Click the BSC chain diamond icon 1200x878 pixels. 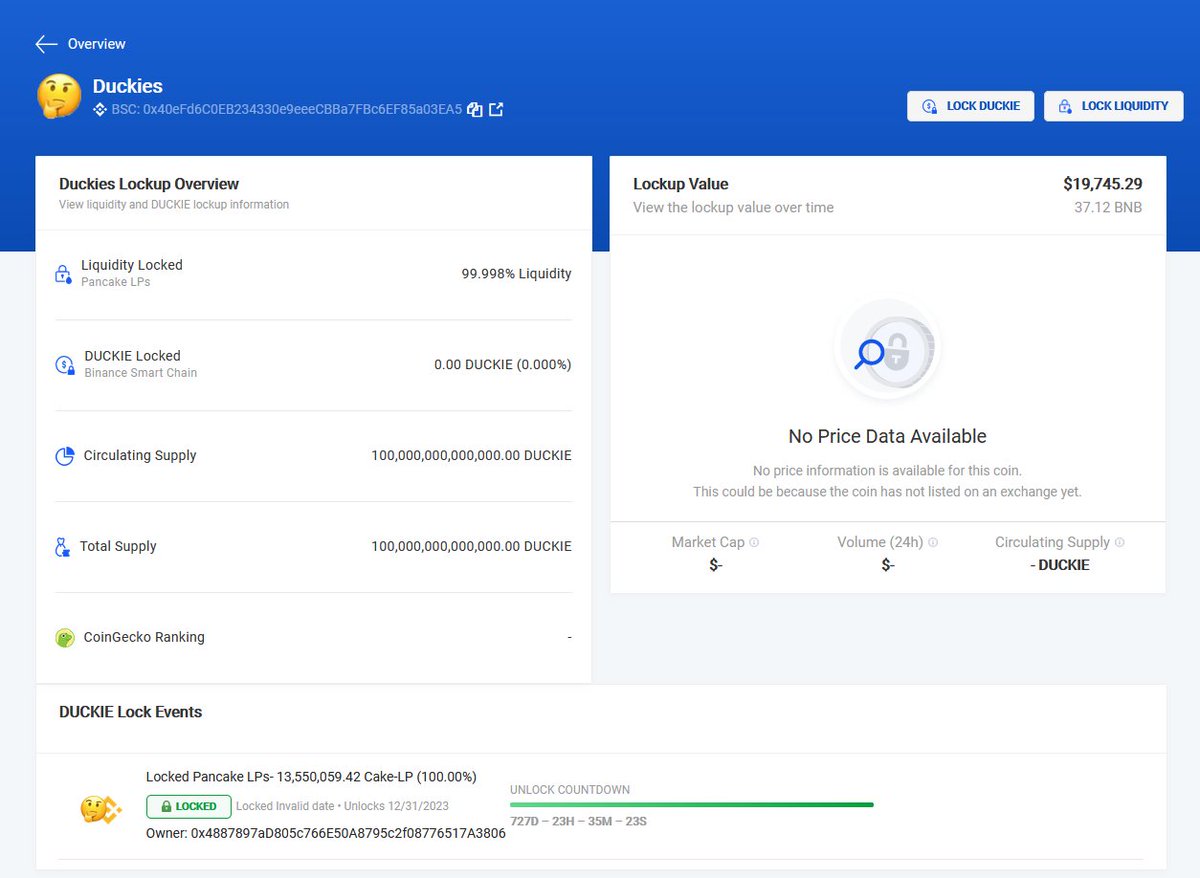click(x=100, y=109)
